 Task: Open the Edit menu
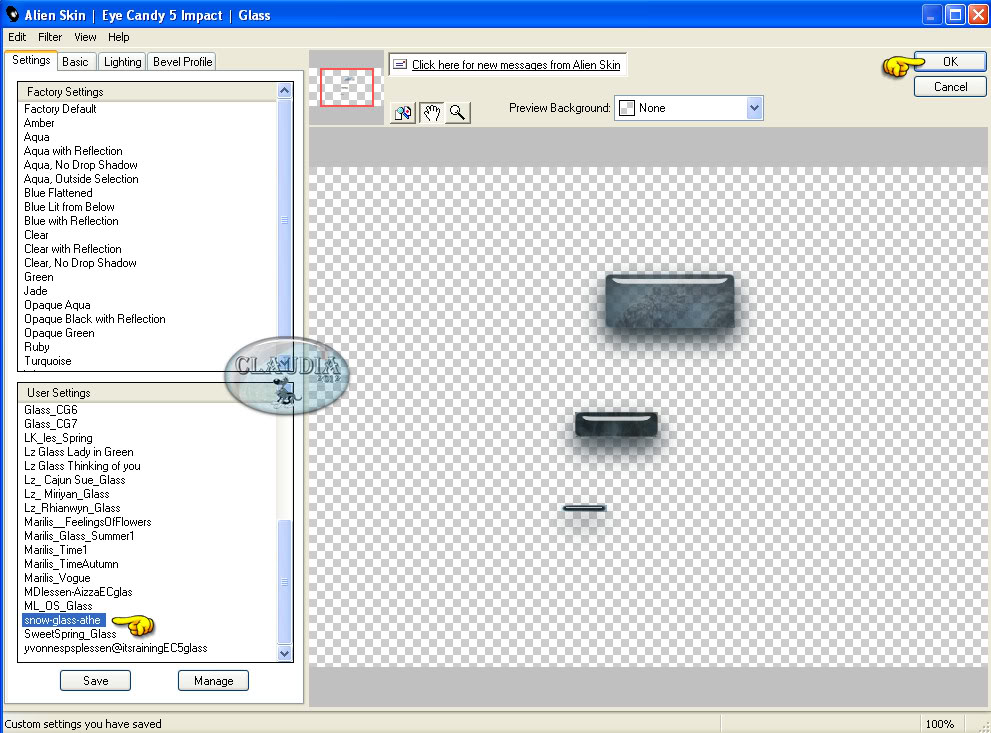click(x=17, y=37)
